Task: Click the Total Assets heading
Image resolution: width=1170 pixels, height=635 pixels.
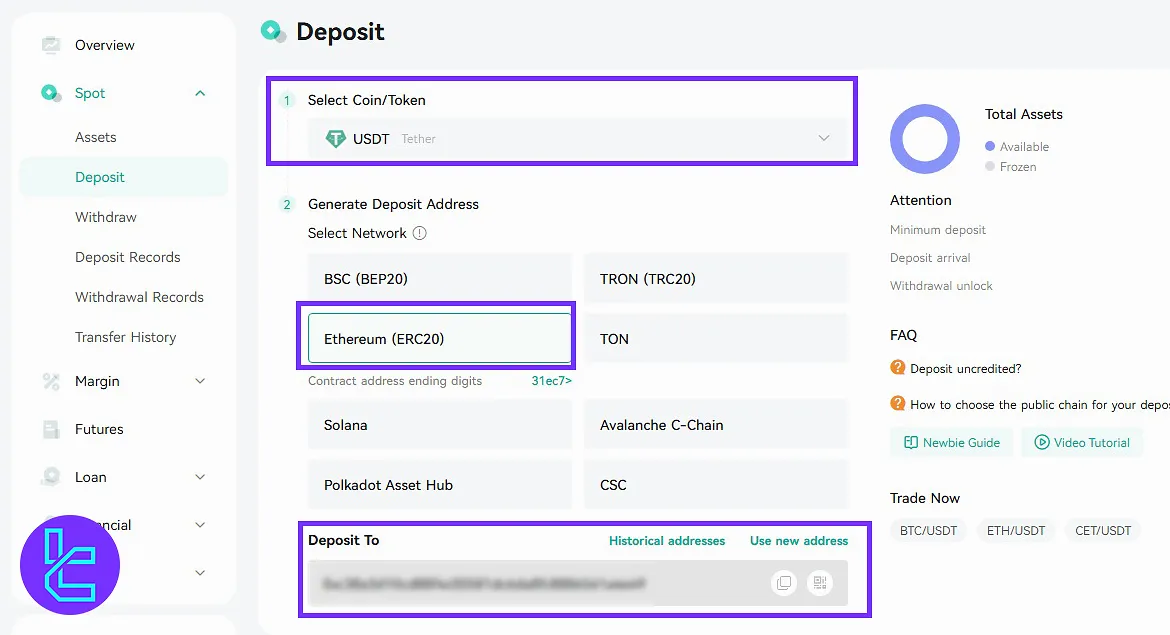Action: pos(1024,114)
